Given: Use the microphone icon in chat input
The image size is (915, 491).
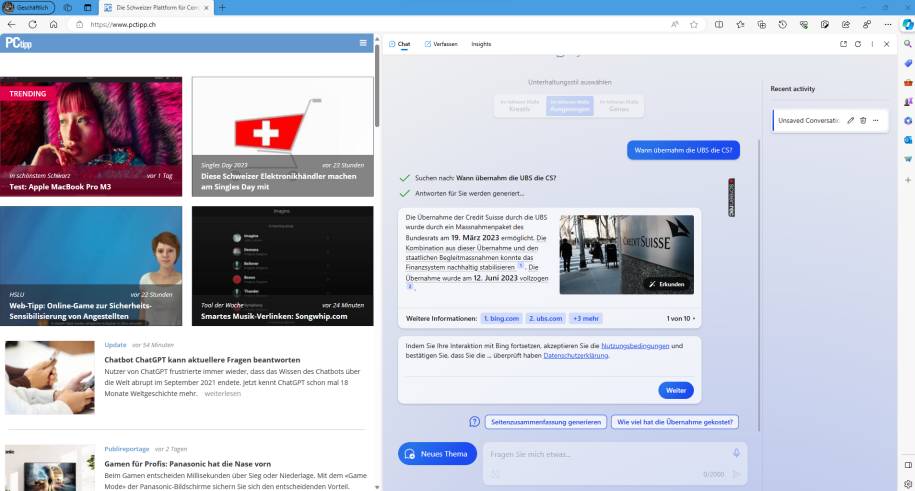Looking at the screenshot, I should [736, 453].
